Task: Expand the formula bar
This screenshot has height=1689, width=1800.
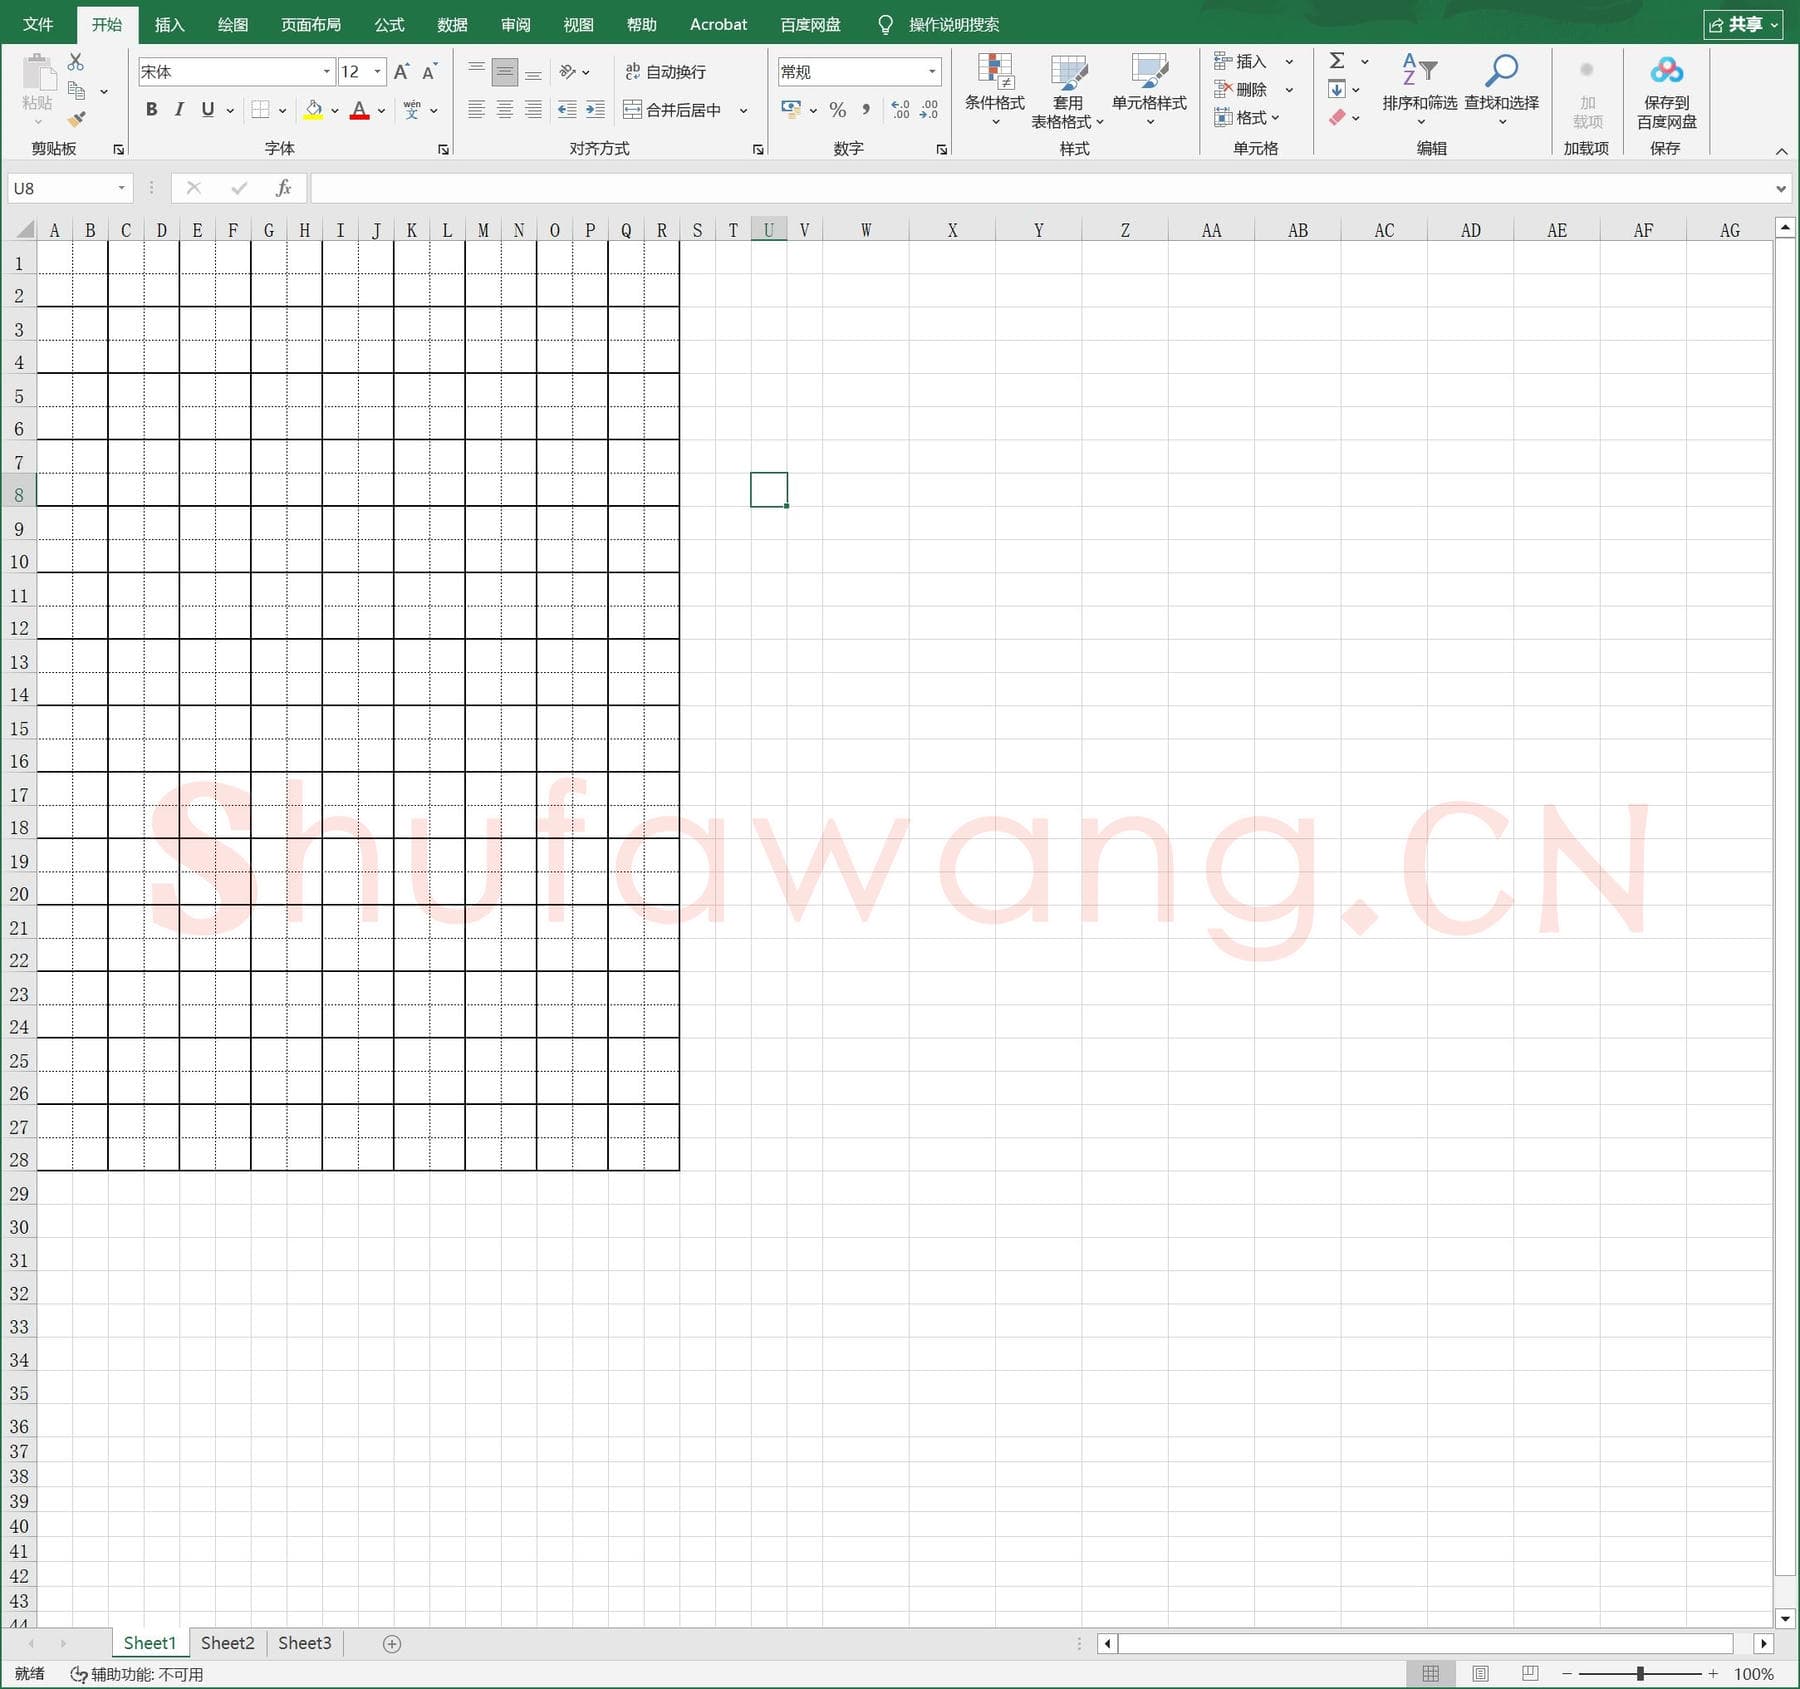Action: point(1780,188)
